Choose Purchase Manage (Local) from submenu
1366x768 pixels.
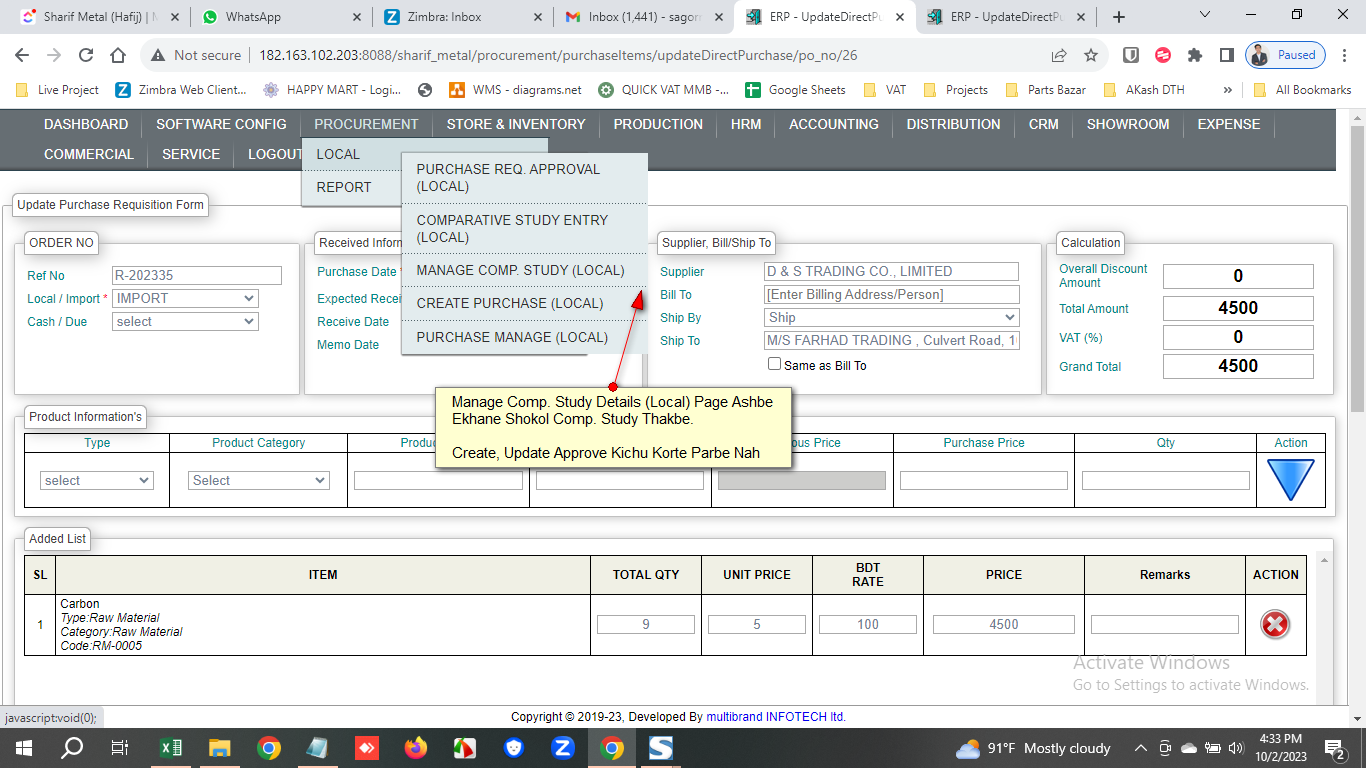pos(512,337)
